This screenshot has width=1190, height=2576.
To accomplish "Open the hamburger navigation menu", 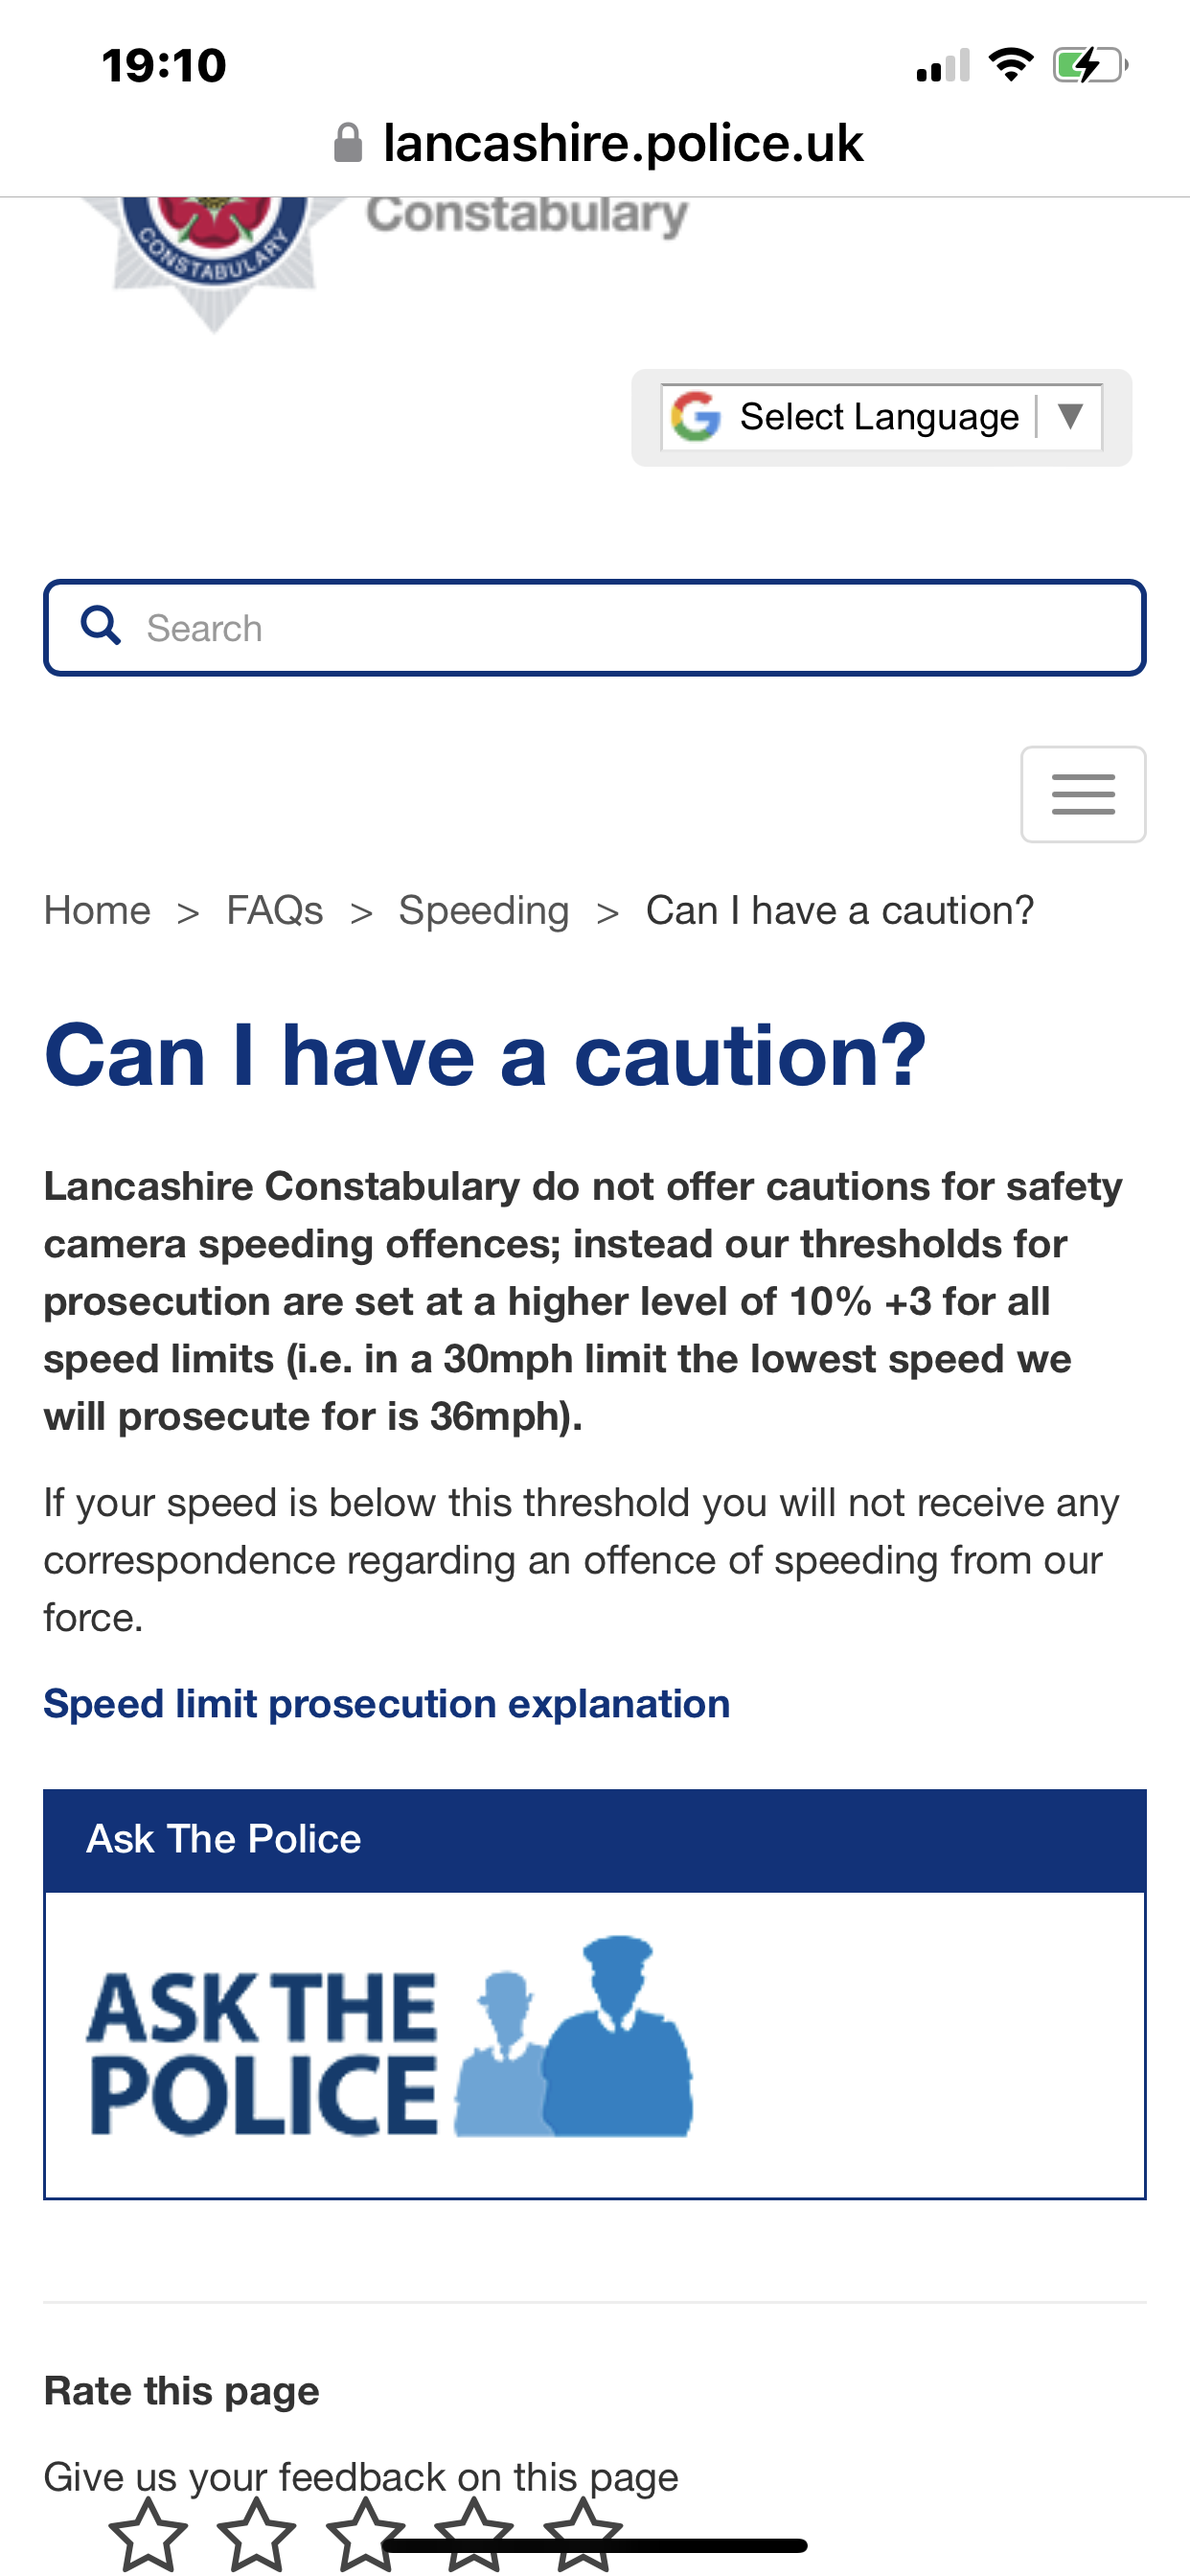I will (1082, 794).
